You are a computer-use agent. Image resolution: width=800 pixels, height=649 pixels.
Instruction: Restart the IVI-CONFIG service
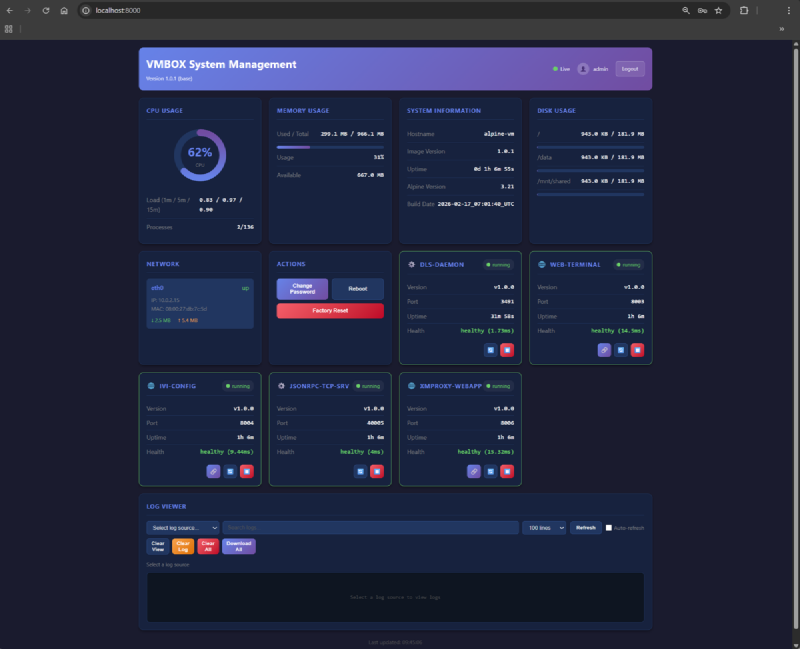point(230,471)
